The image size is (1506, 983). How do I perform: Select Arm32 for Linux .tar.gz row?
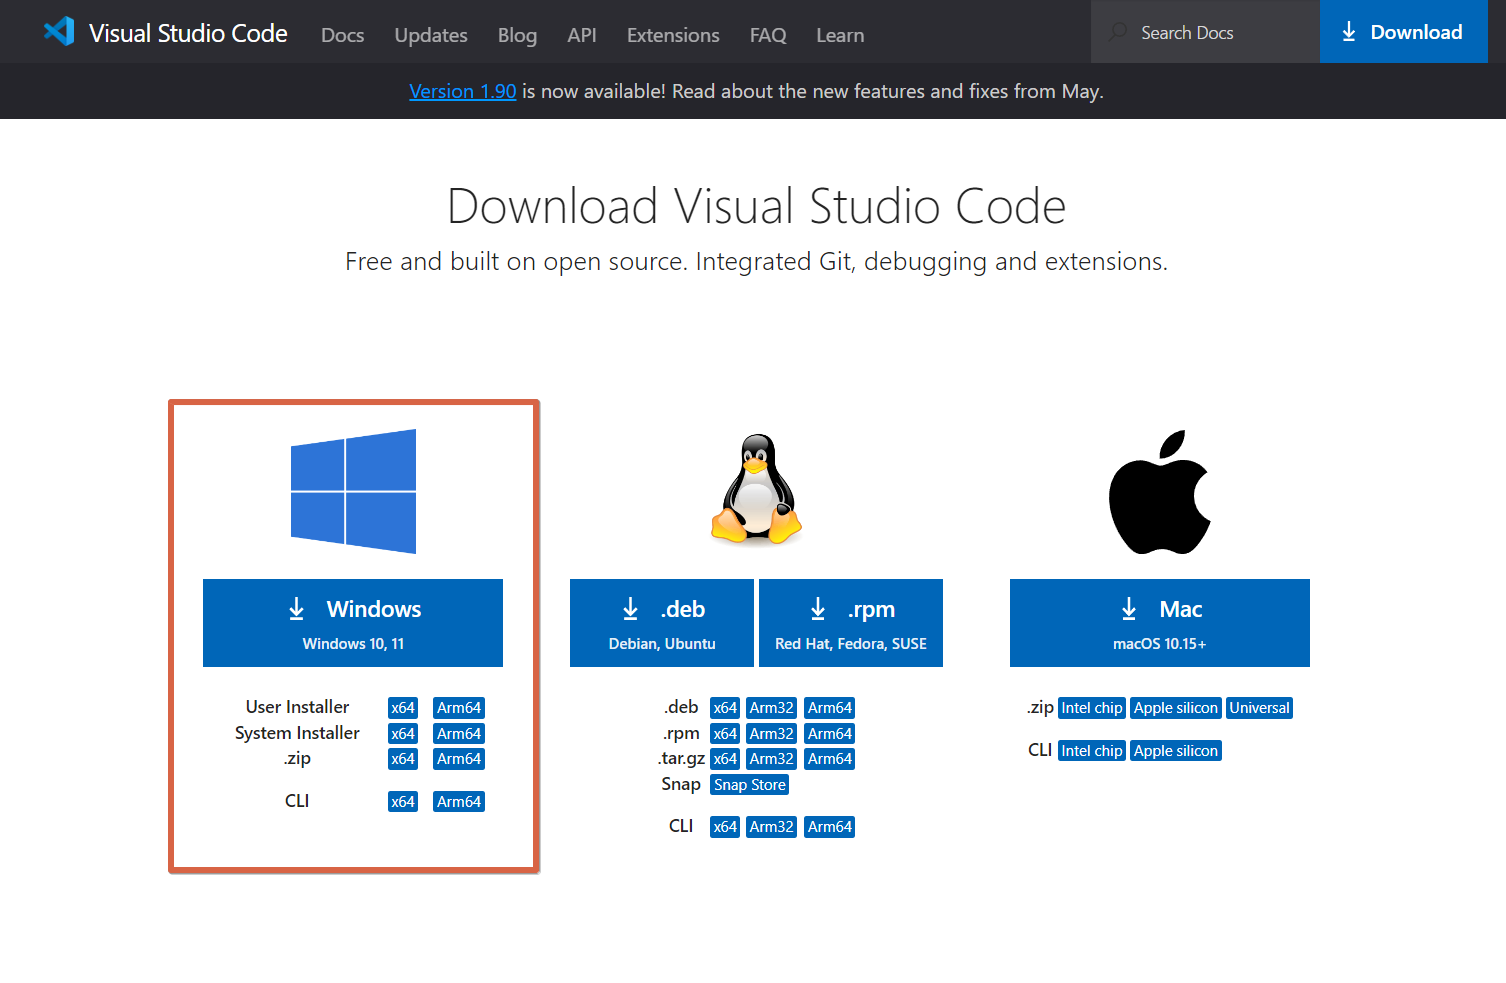(x=772, y=759)
